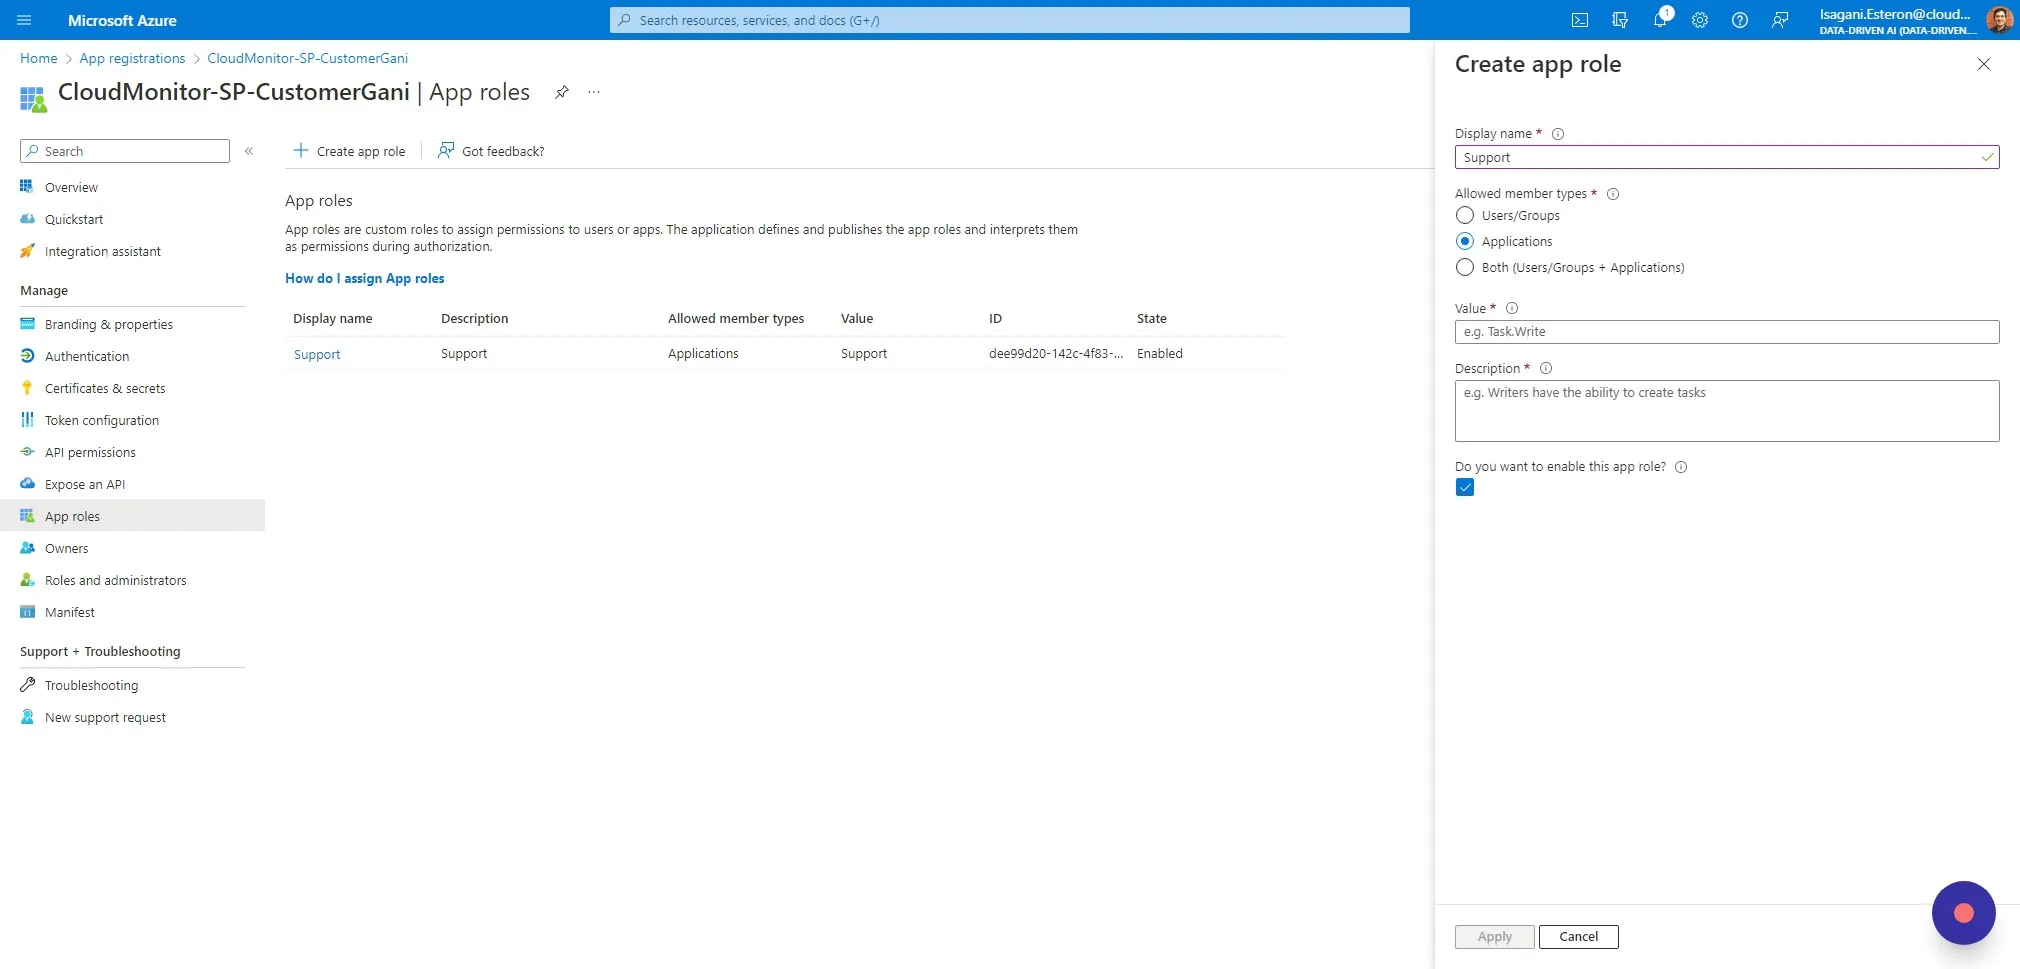Screen dimensions: 2020x969
Task: Show info tooltip for enable app role
Action: click(1681, 467)
